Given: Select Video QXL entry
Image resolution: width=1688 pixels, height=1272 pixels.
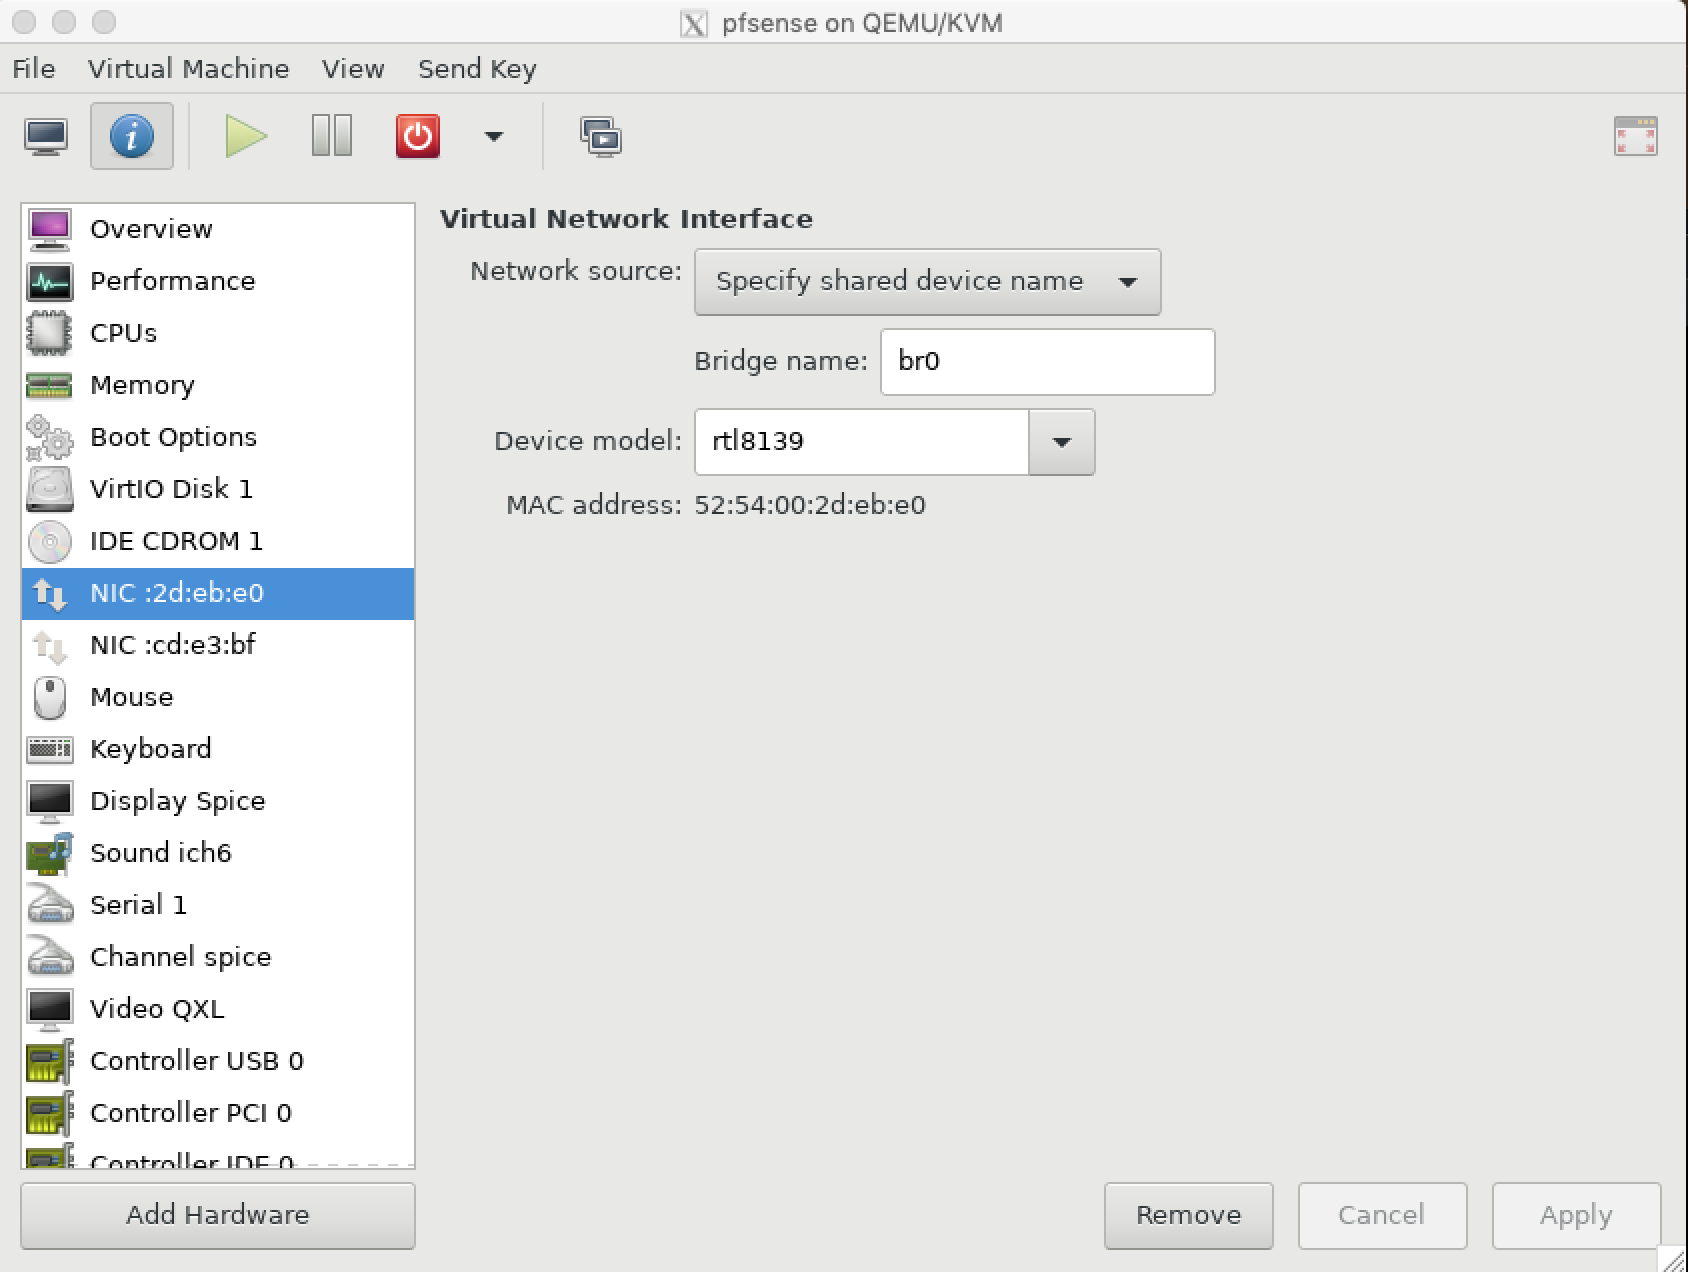Looking at the screenshot, I should tap(218, 1009).
